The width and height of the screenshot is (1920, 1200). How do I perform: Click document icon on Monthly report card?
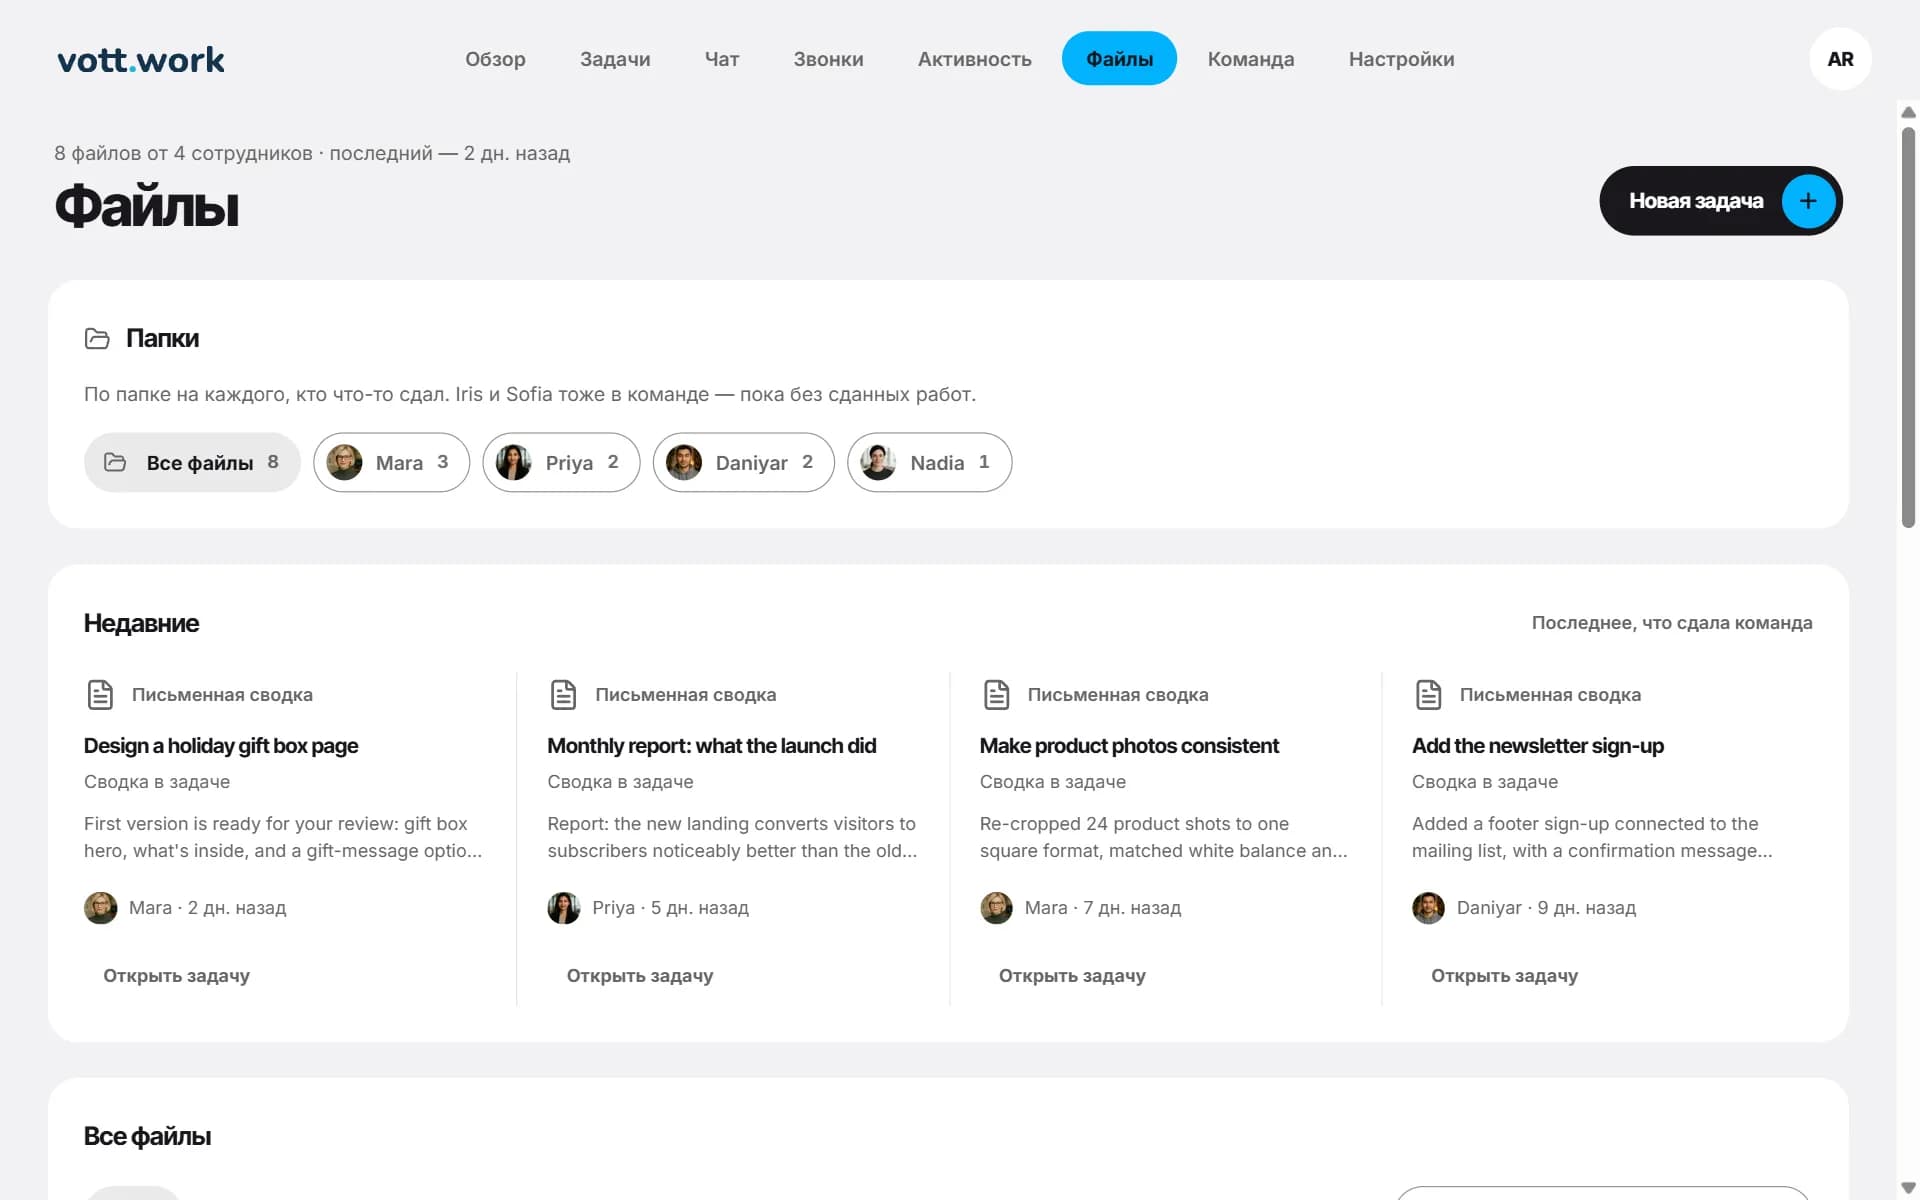pyautogui.click(x=564, y=694)
